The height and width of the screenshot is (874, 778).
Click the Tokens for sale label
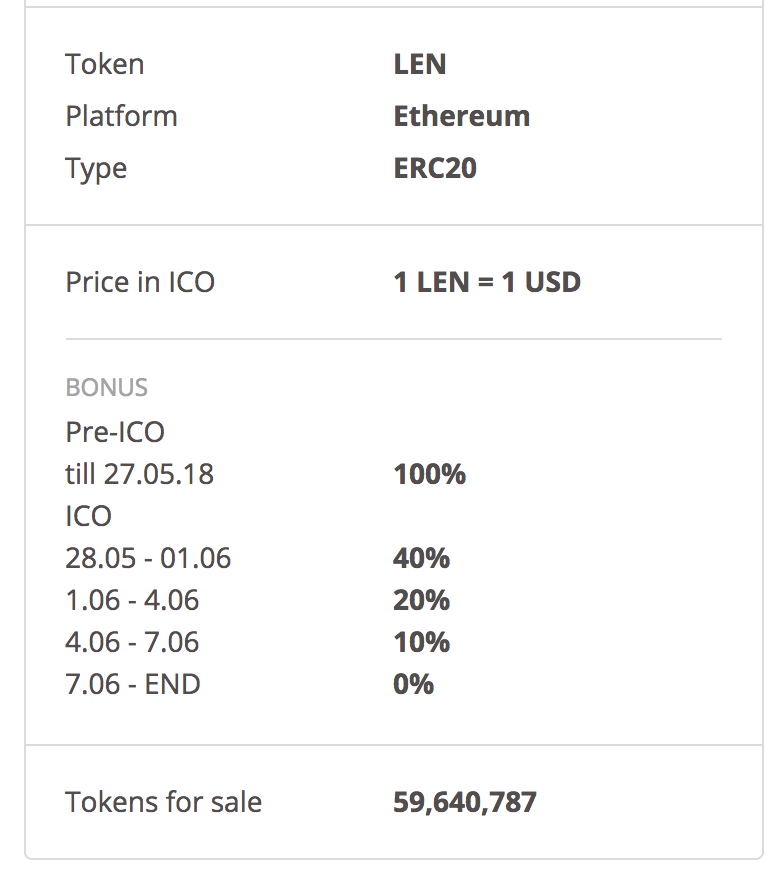click(164, 802)
